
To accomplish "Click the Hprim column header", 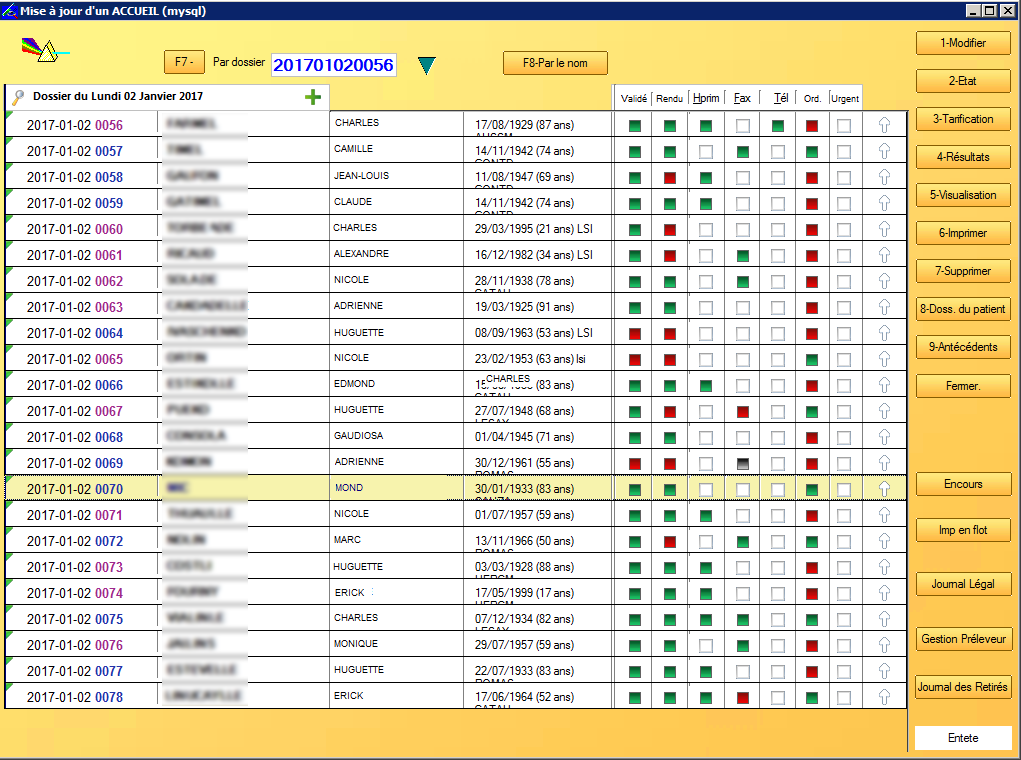I will click(705, 98).
